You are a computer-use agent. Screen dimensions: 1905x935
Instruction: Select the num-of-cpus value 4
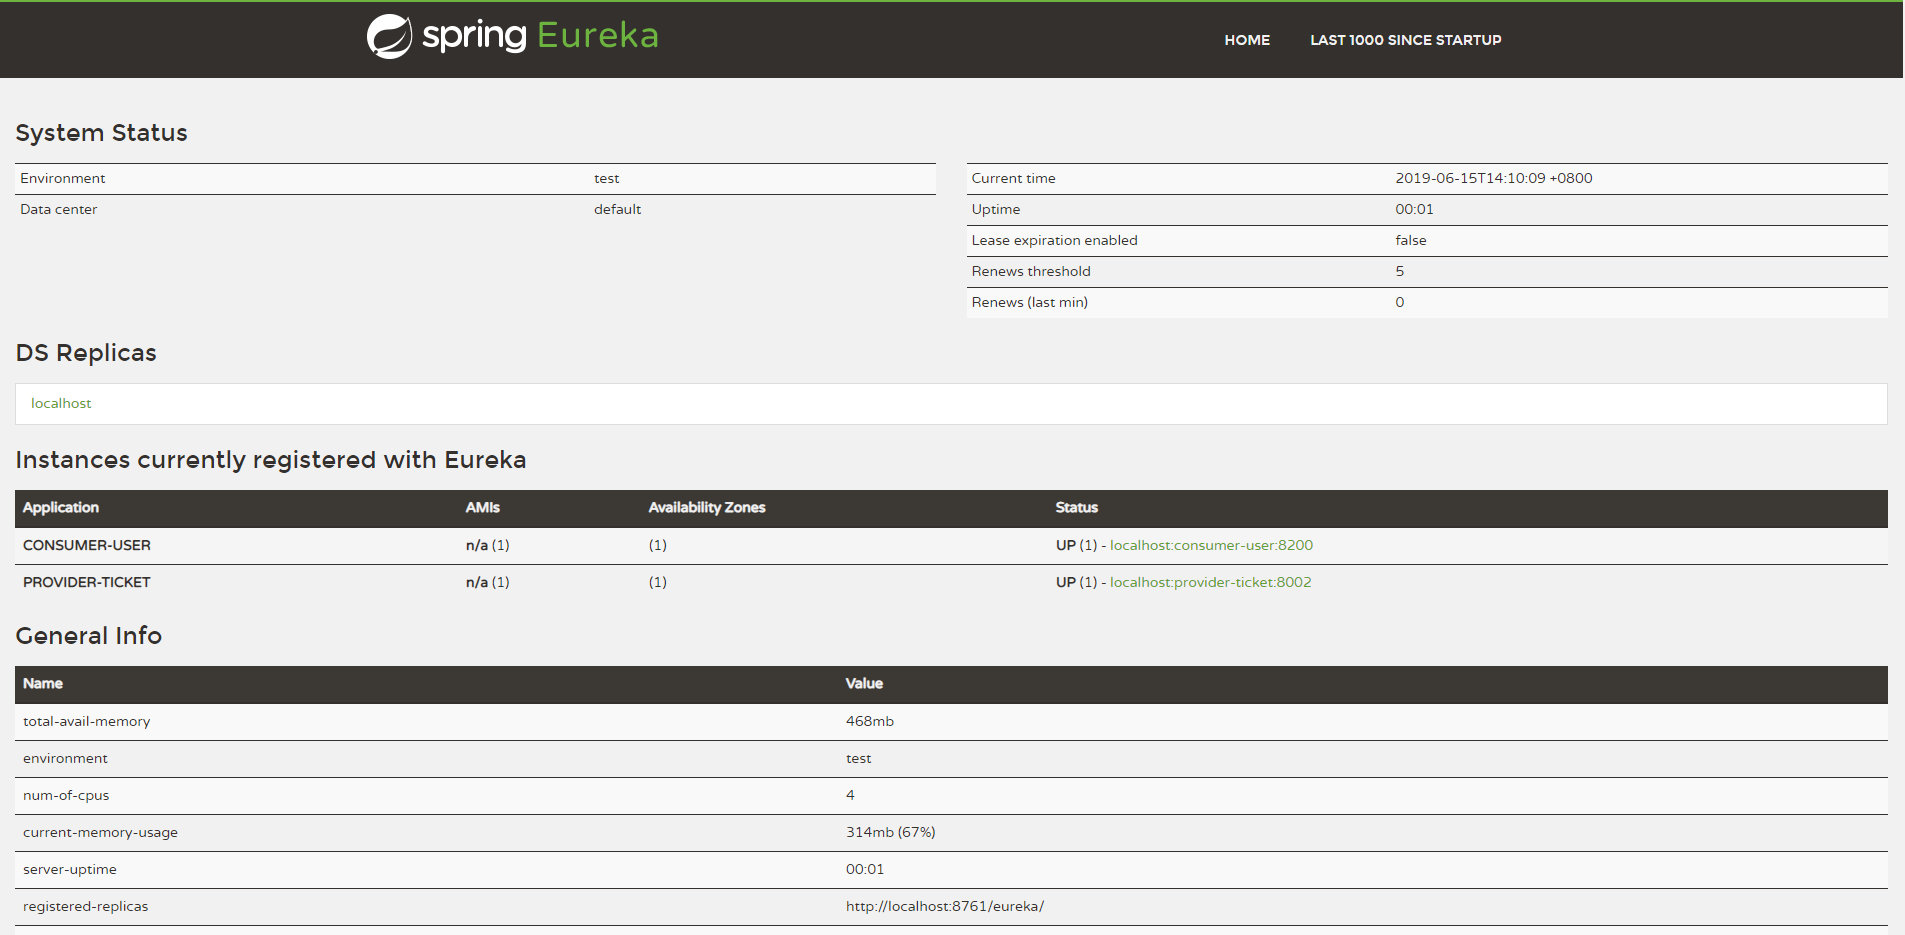pyautogui.click(x=850, y=795)
